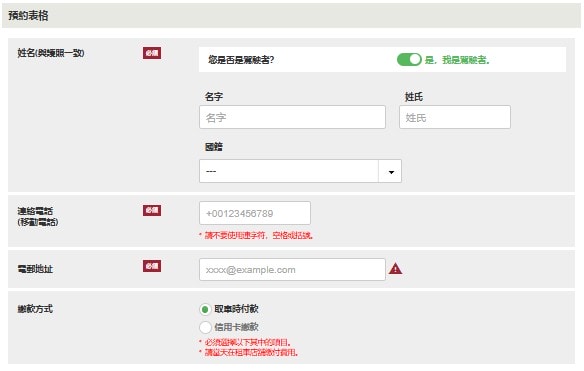Toggle the driver switch "是，我是駕駛者"

pos(409,60)
